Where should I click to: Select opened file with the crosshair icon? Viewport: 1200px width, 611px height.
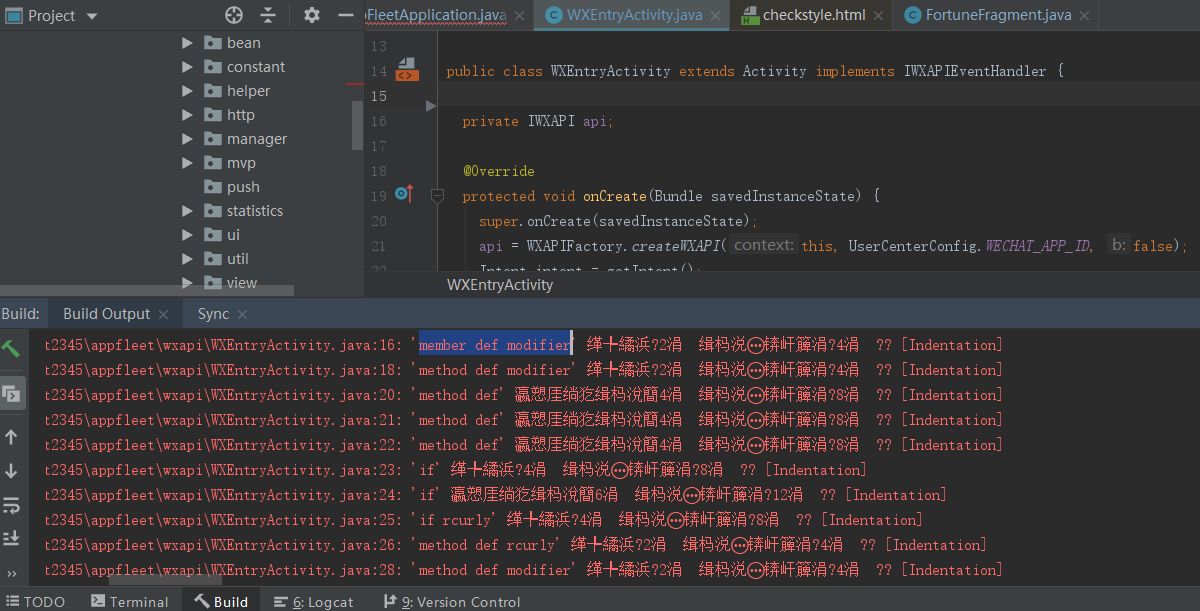[x=233, y=15]
